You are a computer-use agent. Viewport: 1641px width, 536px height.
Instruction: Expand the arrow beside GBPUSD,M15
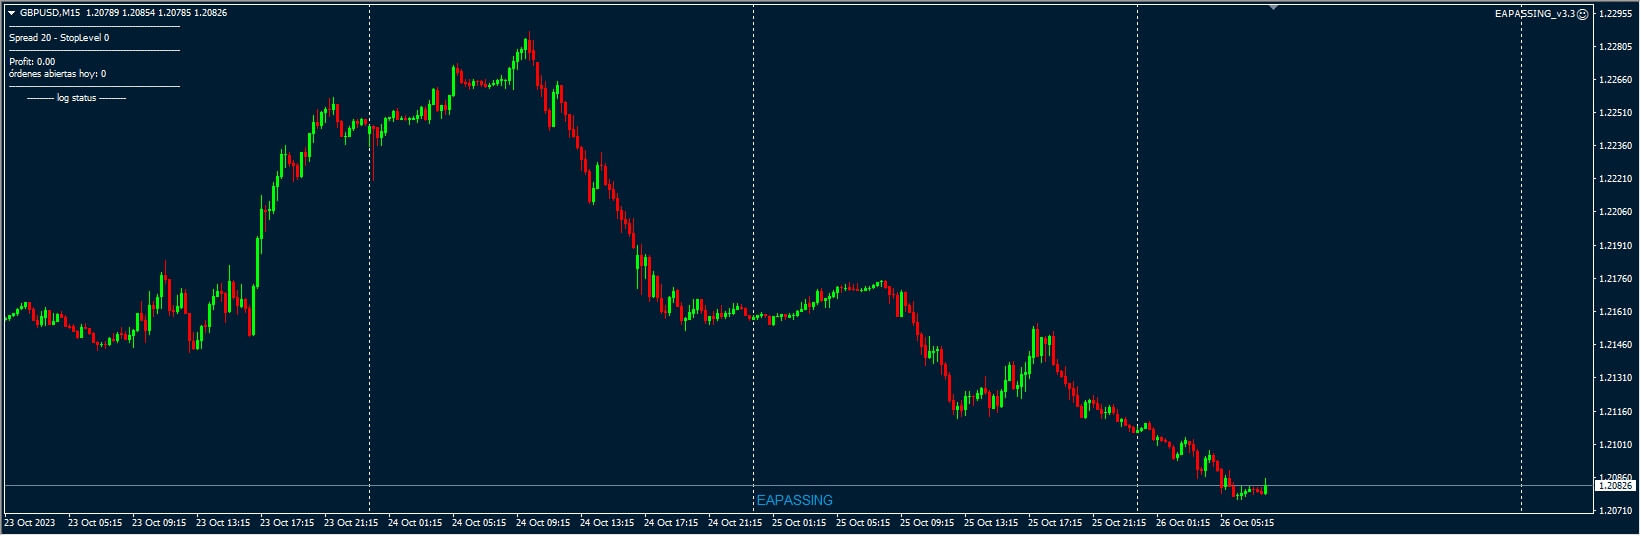click(x=12, y=13)
